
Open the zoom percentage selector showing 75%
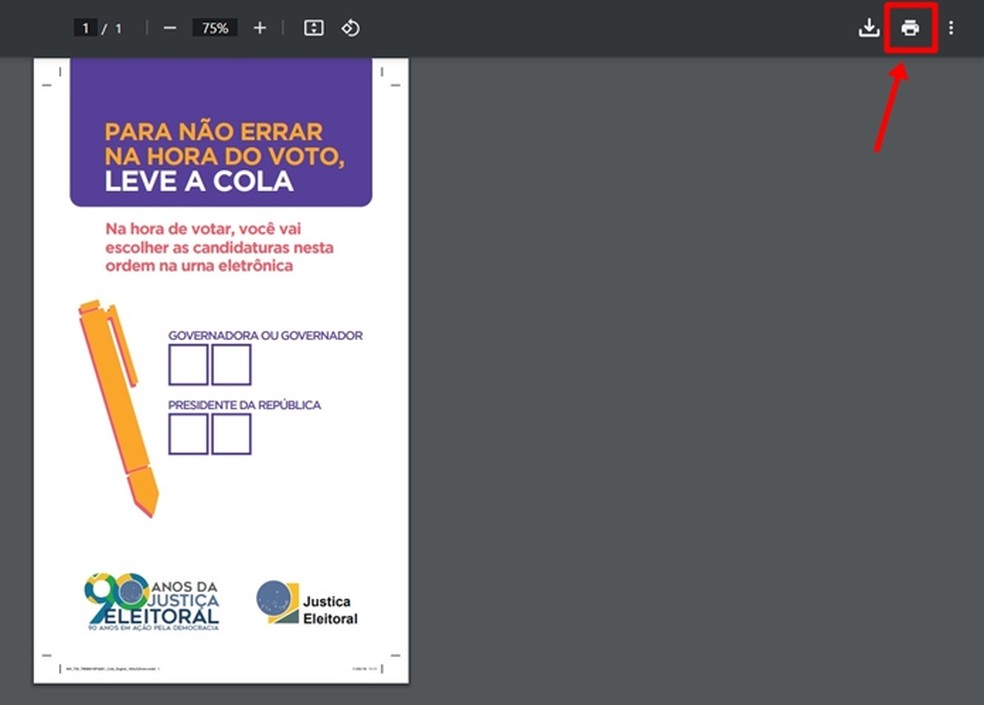tap(214, 27)
